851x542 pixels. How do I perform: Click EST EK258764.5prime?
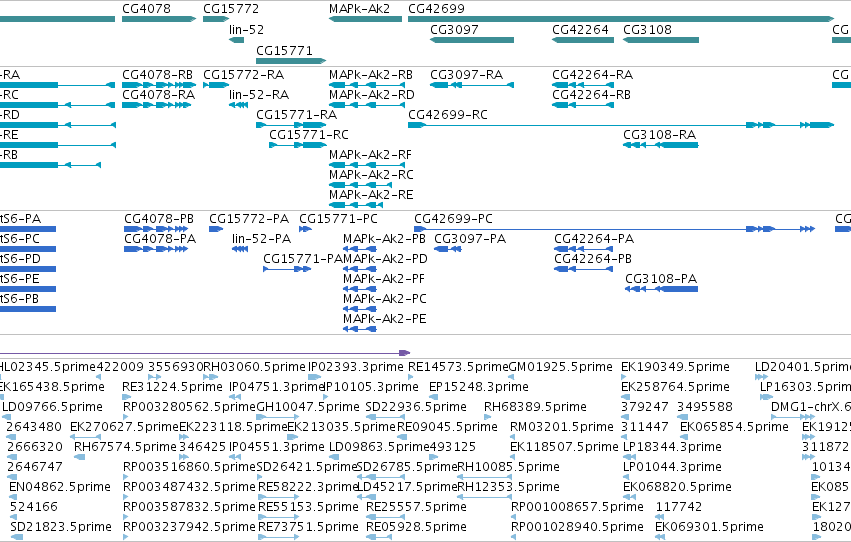click(675, 387)
